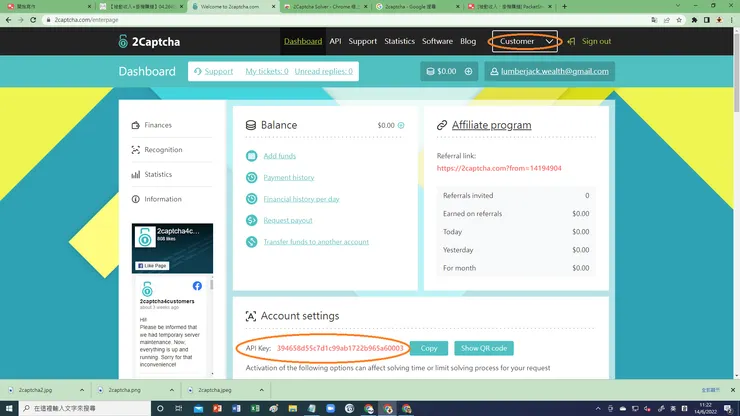Open the Chrome extensions puzzle icon
Viewport: 740px width, 416px height.
click(694, 20)
